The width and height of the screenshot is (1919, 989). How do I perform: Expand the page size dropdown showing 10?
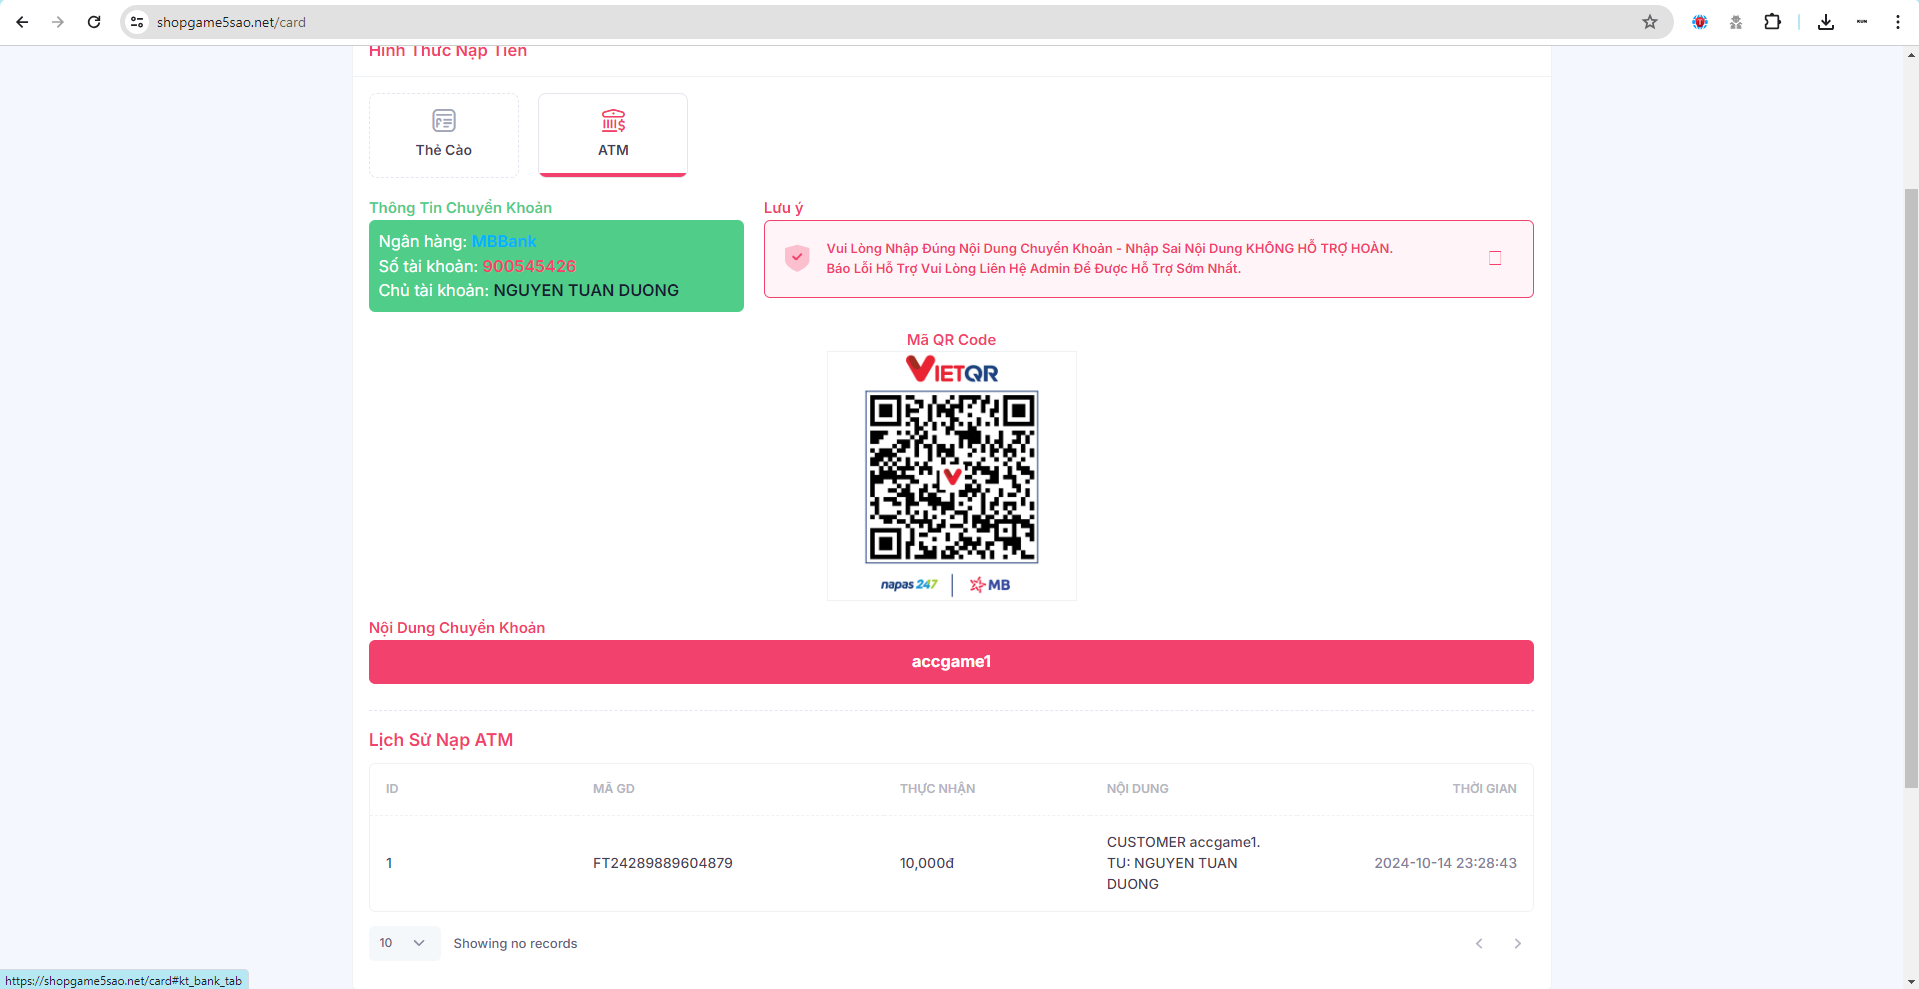[403, 943]
